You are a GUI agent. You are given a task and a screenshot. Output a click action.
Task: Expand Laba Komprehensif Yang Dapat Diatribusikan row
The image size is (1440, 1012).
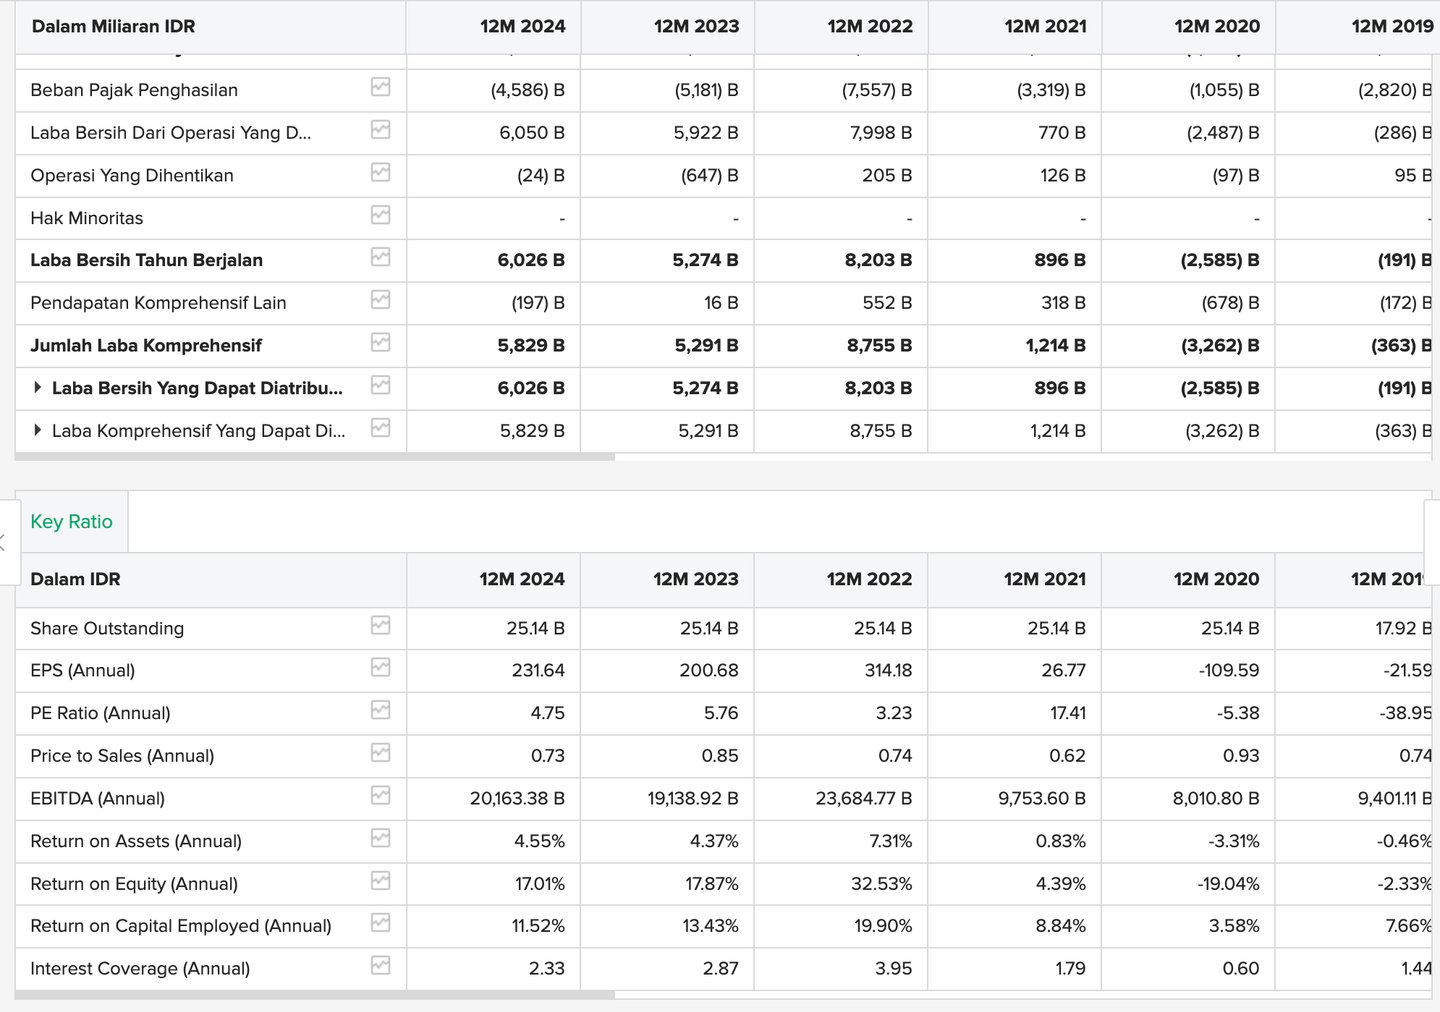pyautogui.click(x=38, y=430)
